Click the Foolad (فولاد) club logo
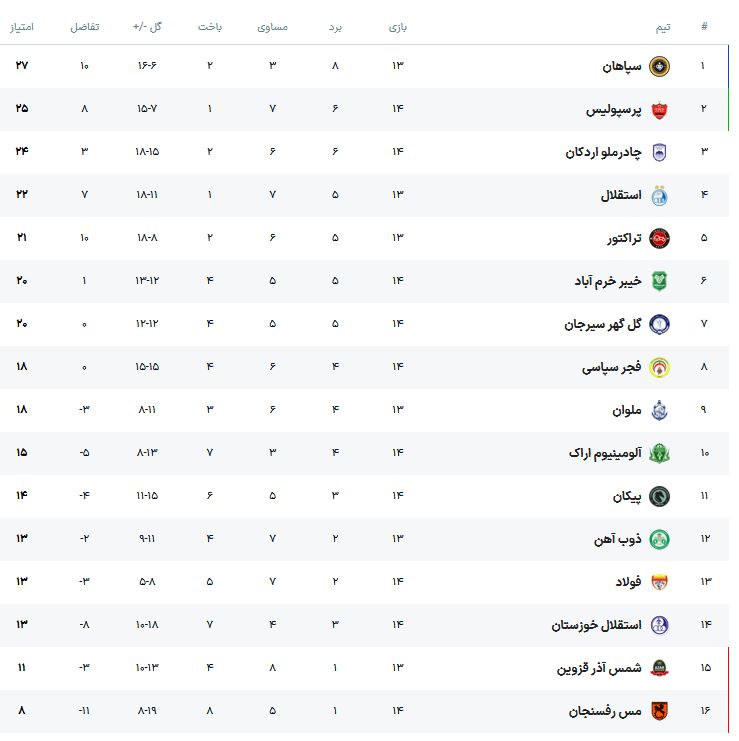 pyautogui.click(x=659, y=582)
